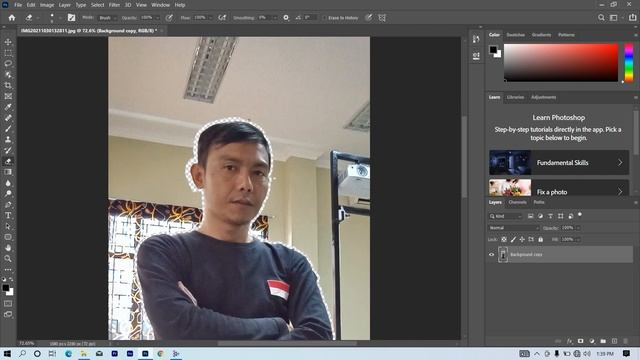Open the Select menu
The image size is (640, 360).
coord(98,5)
